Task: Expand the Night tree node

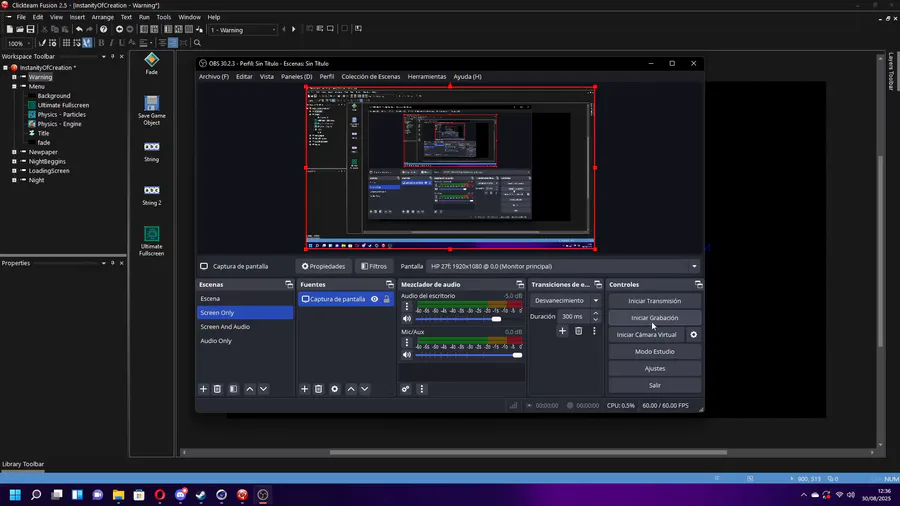Action: coord(14,180)
